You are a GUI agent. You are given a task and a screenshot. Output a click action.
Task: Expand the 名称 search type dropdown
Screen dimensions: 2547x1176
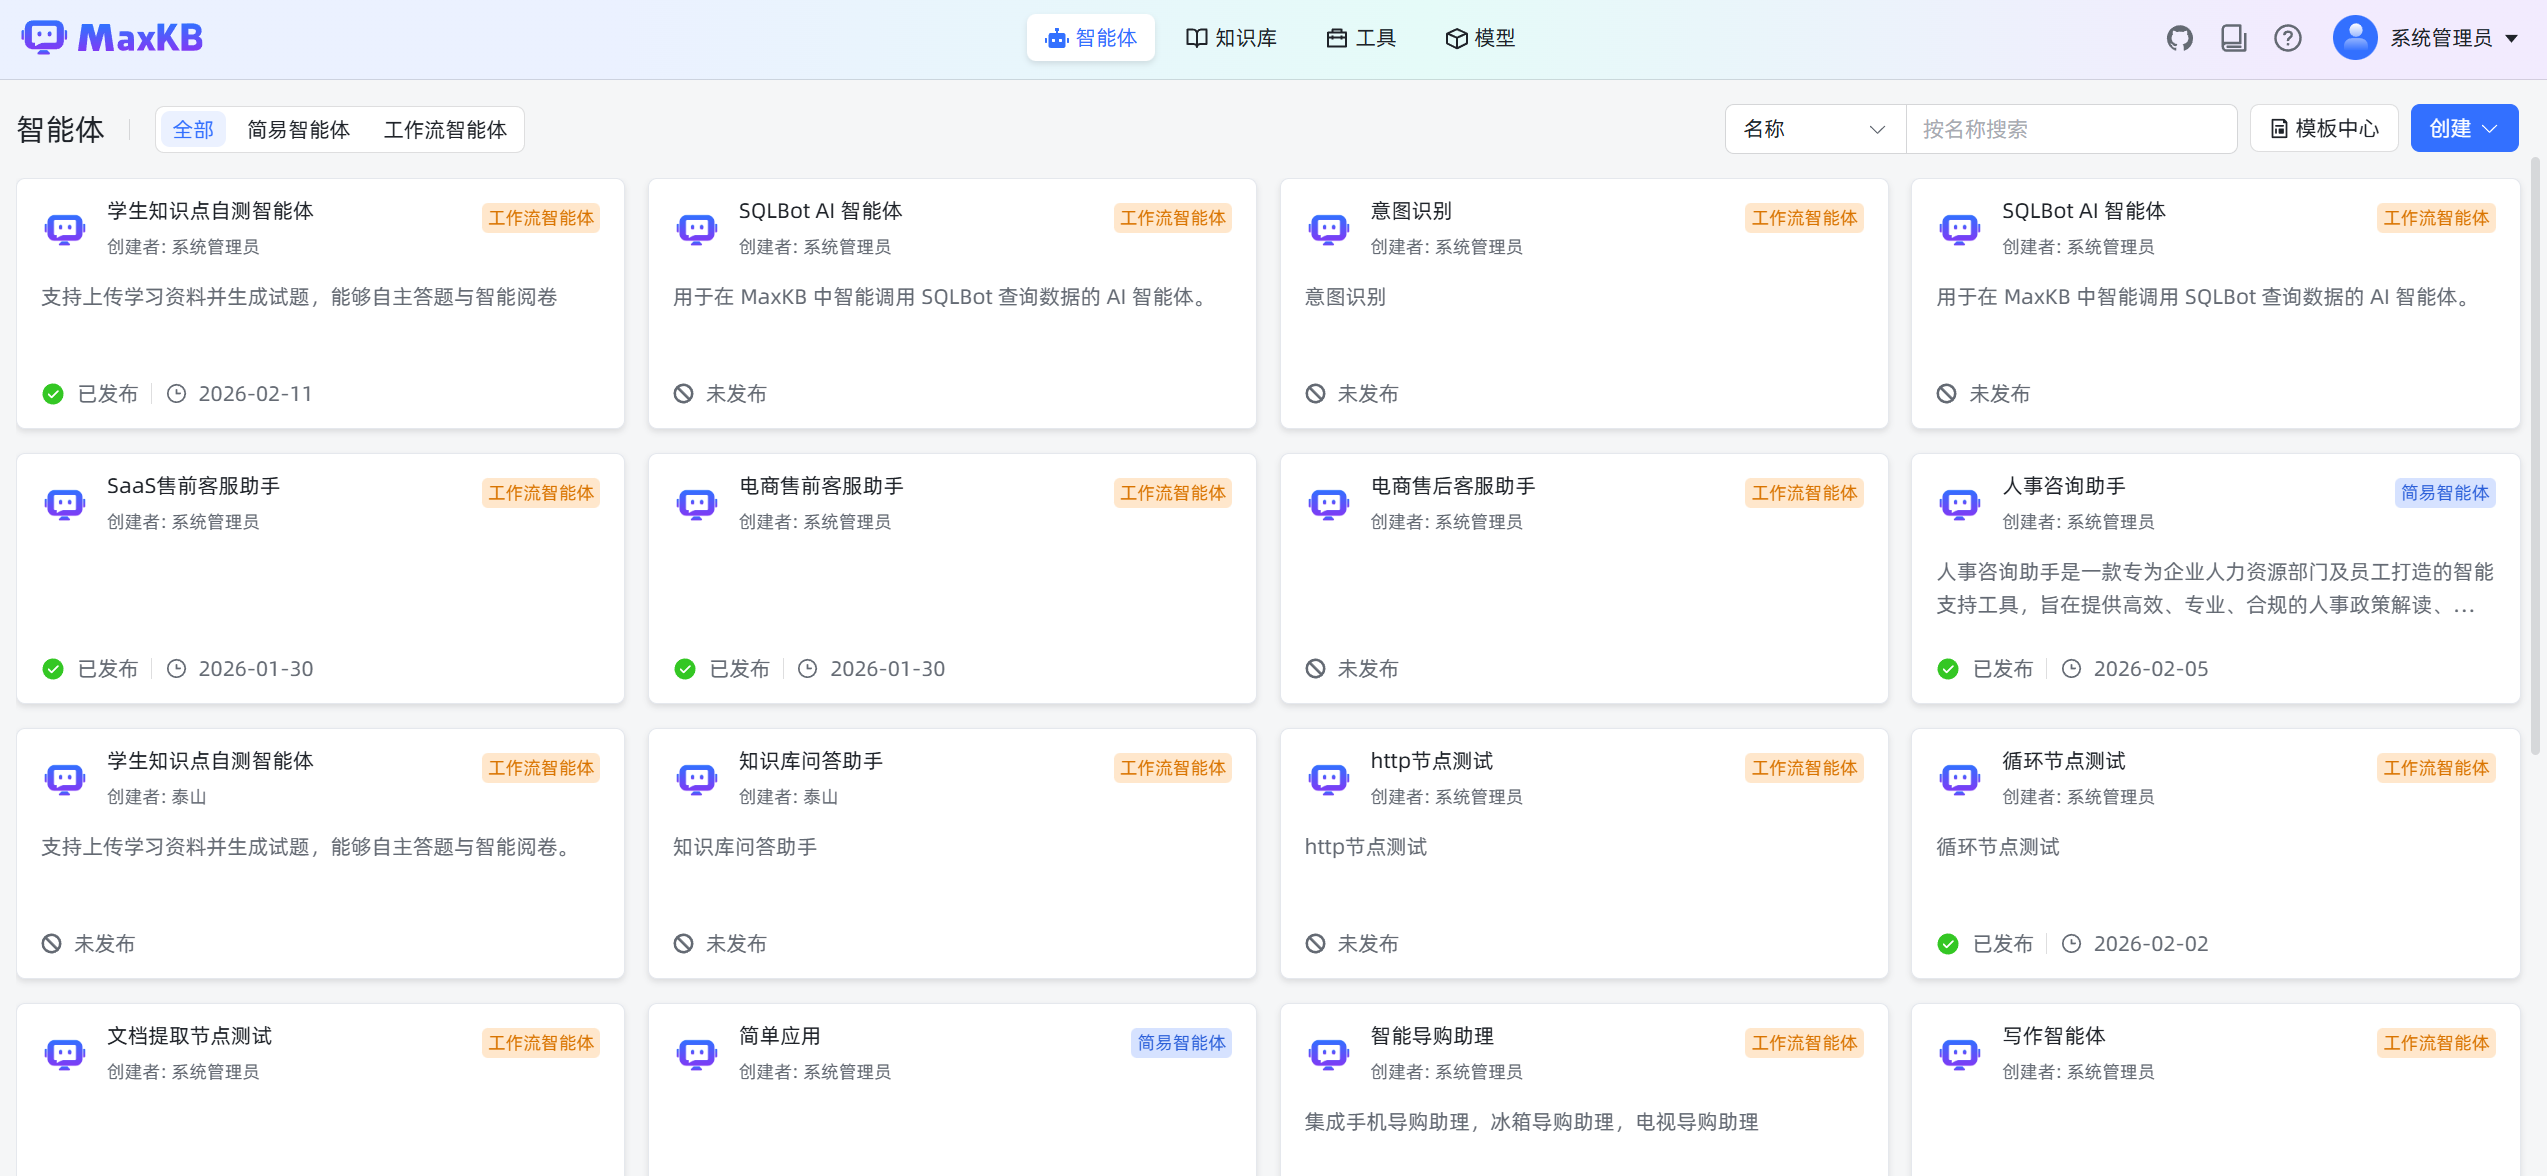tap(1814, 129)
